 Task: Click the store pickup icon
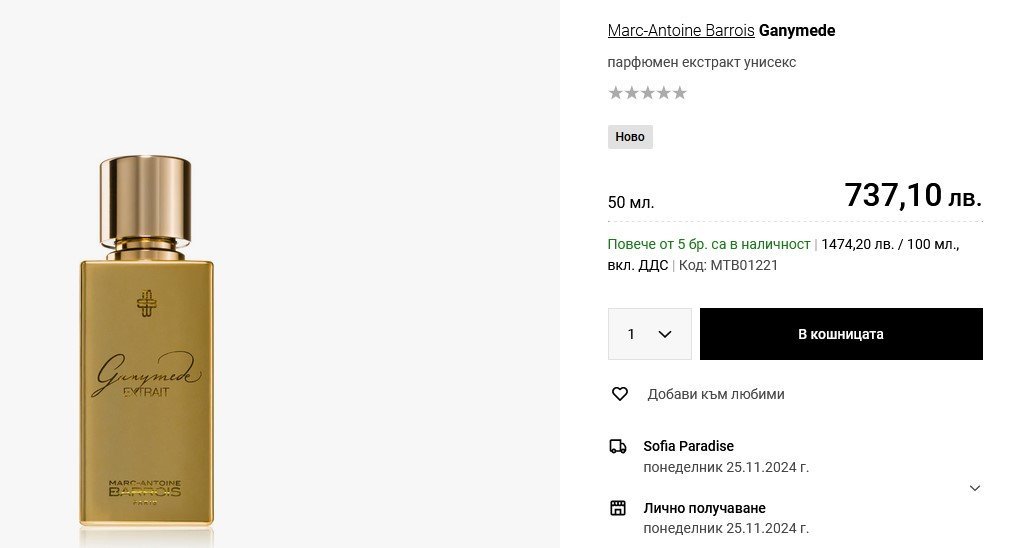tap(618, 508)
